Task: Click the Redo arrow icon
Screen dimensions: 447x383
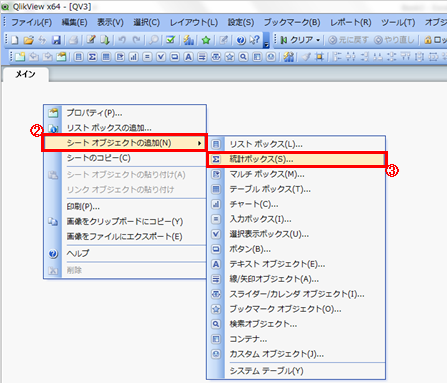Action: point(136,40)
